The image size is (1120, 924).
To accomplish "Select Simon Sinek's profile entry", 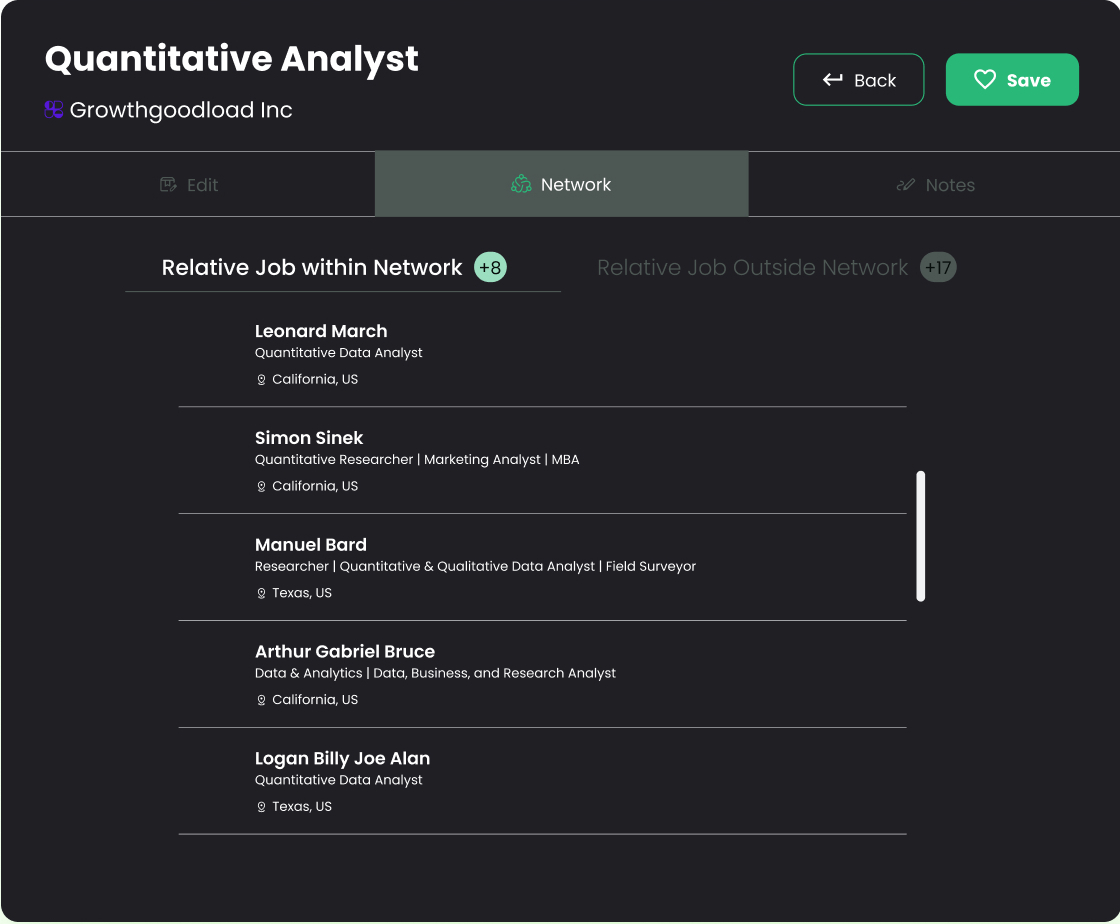I will point(541,460).
